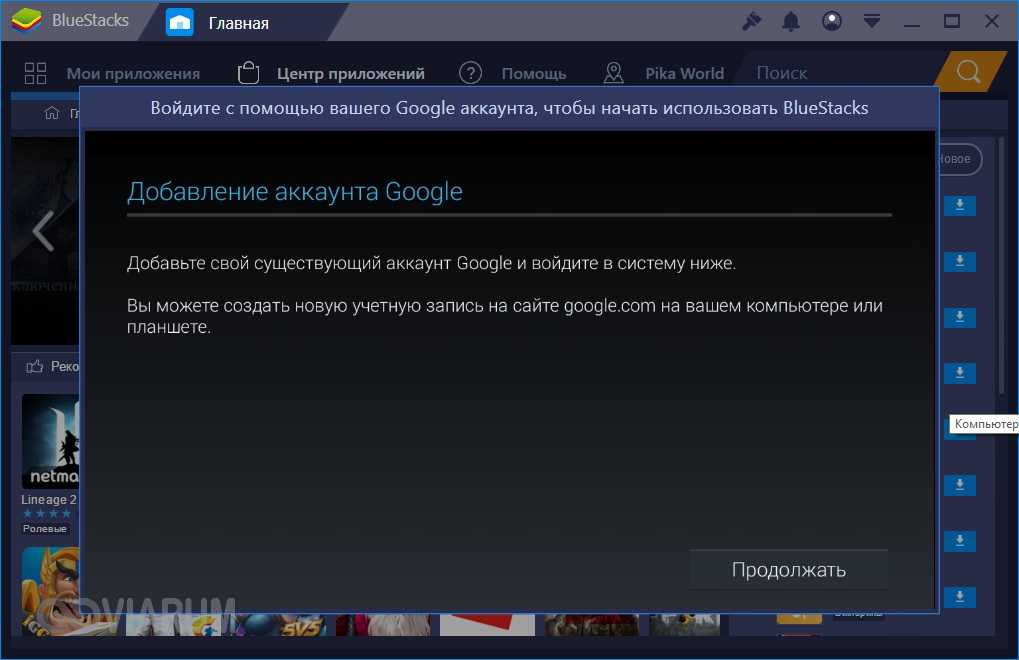
Task: Go to Pika World
Action: [664, 73]
